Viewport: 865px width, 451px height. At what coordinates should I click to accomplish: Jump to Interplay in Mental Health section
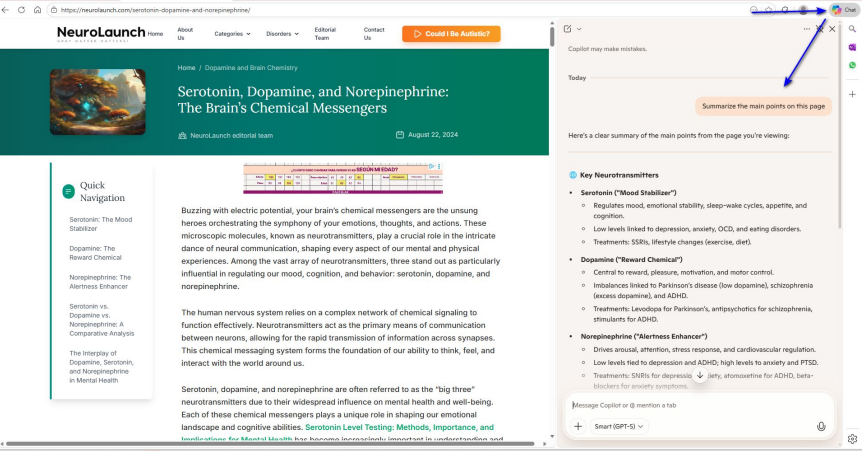click(x=102, y=367)
